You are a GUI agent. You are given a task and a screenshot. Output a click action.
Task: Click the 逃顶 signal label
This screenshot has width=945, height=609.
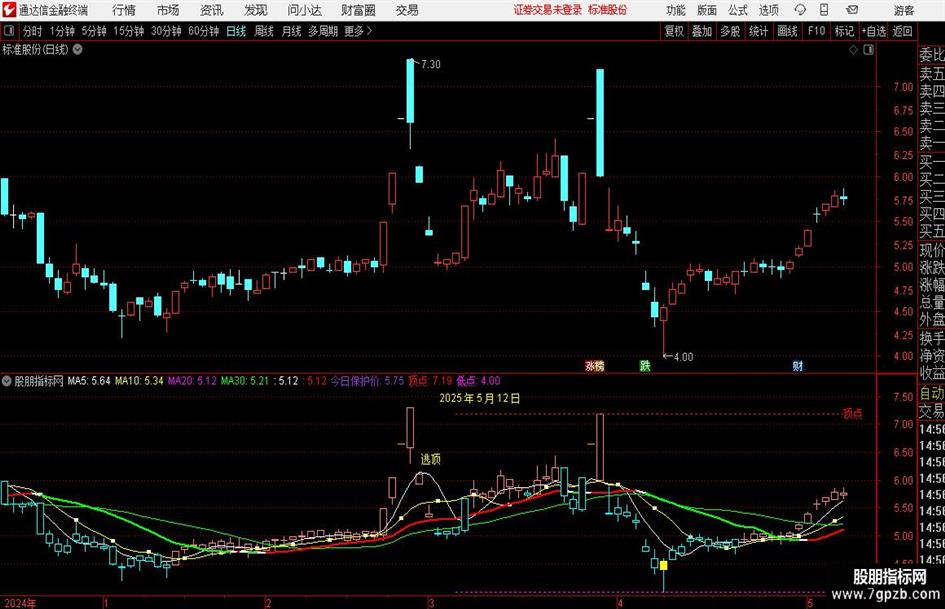(x=430, y=459)
